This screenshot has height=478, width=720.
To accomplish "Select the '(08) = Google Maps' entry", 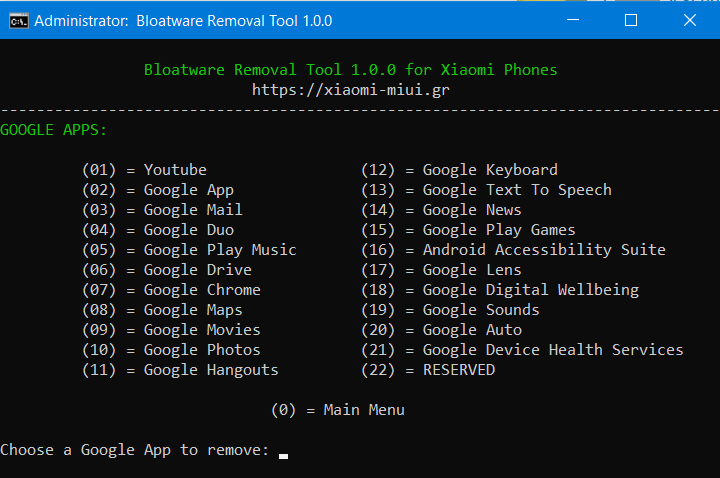I will tap(162, 310).
